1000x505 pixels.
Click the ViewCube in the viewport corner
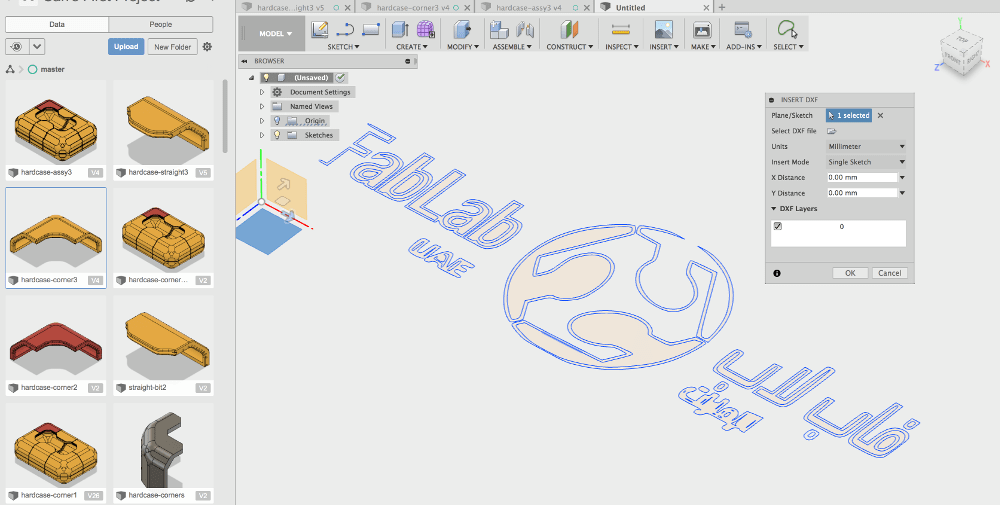click(962, 54)
